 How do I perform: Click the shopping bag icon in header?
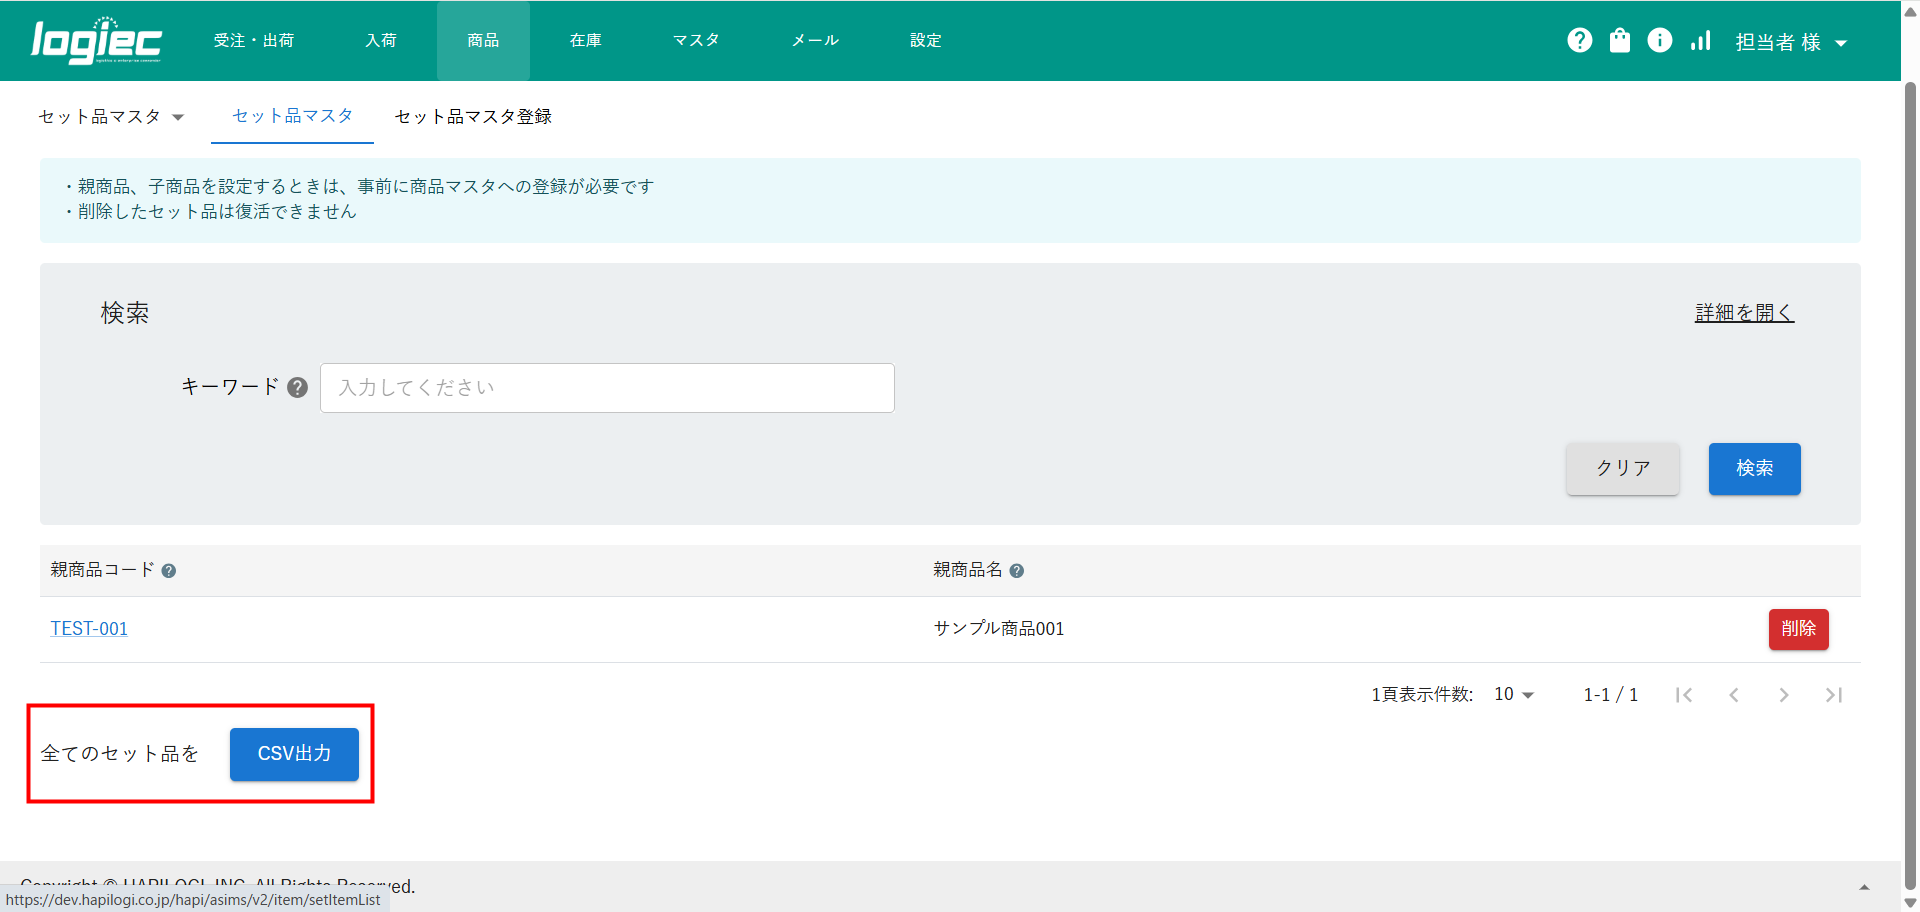point(1619,40)
